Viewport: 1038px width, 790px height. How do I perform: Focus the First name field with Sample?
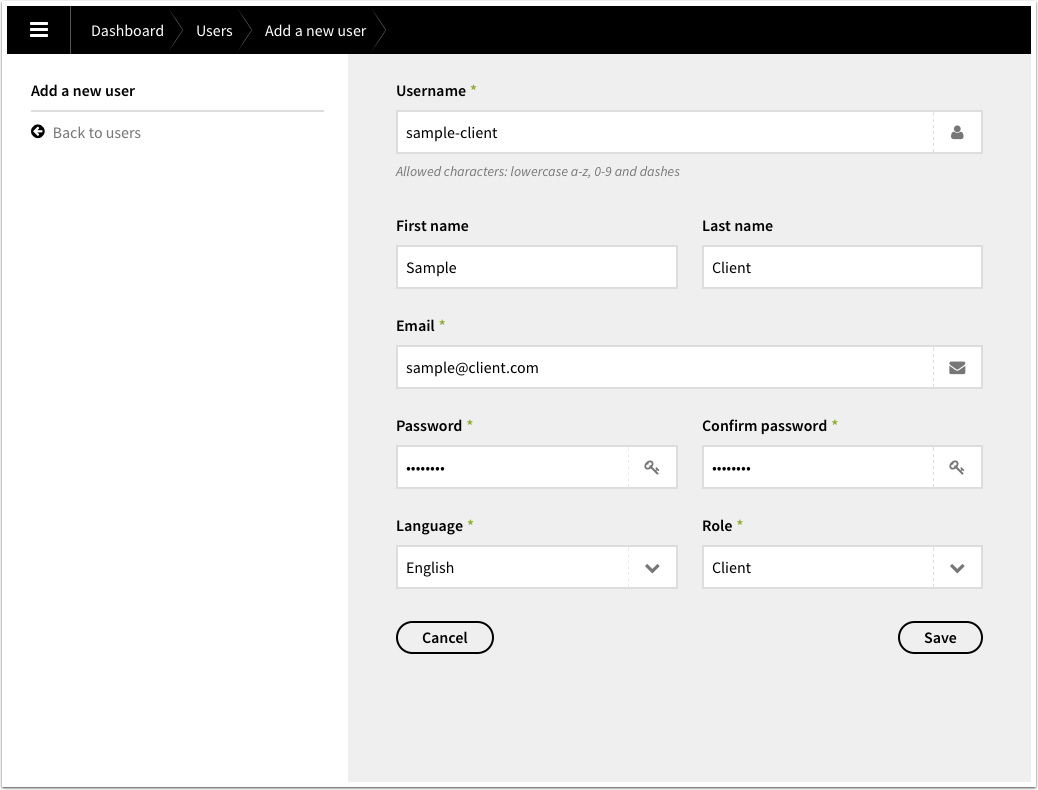click(x=537, y=268)
